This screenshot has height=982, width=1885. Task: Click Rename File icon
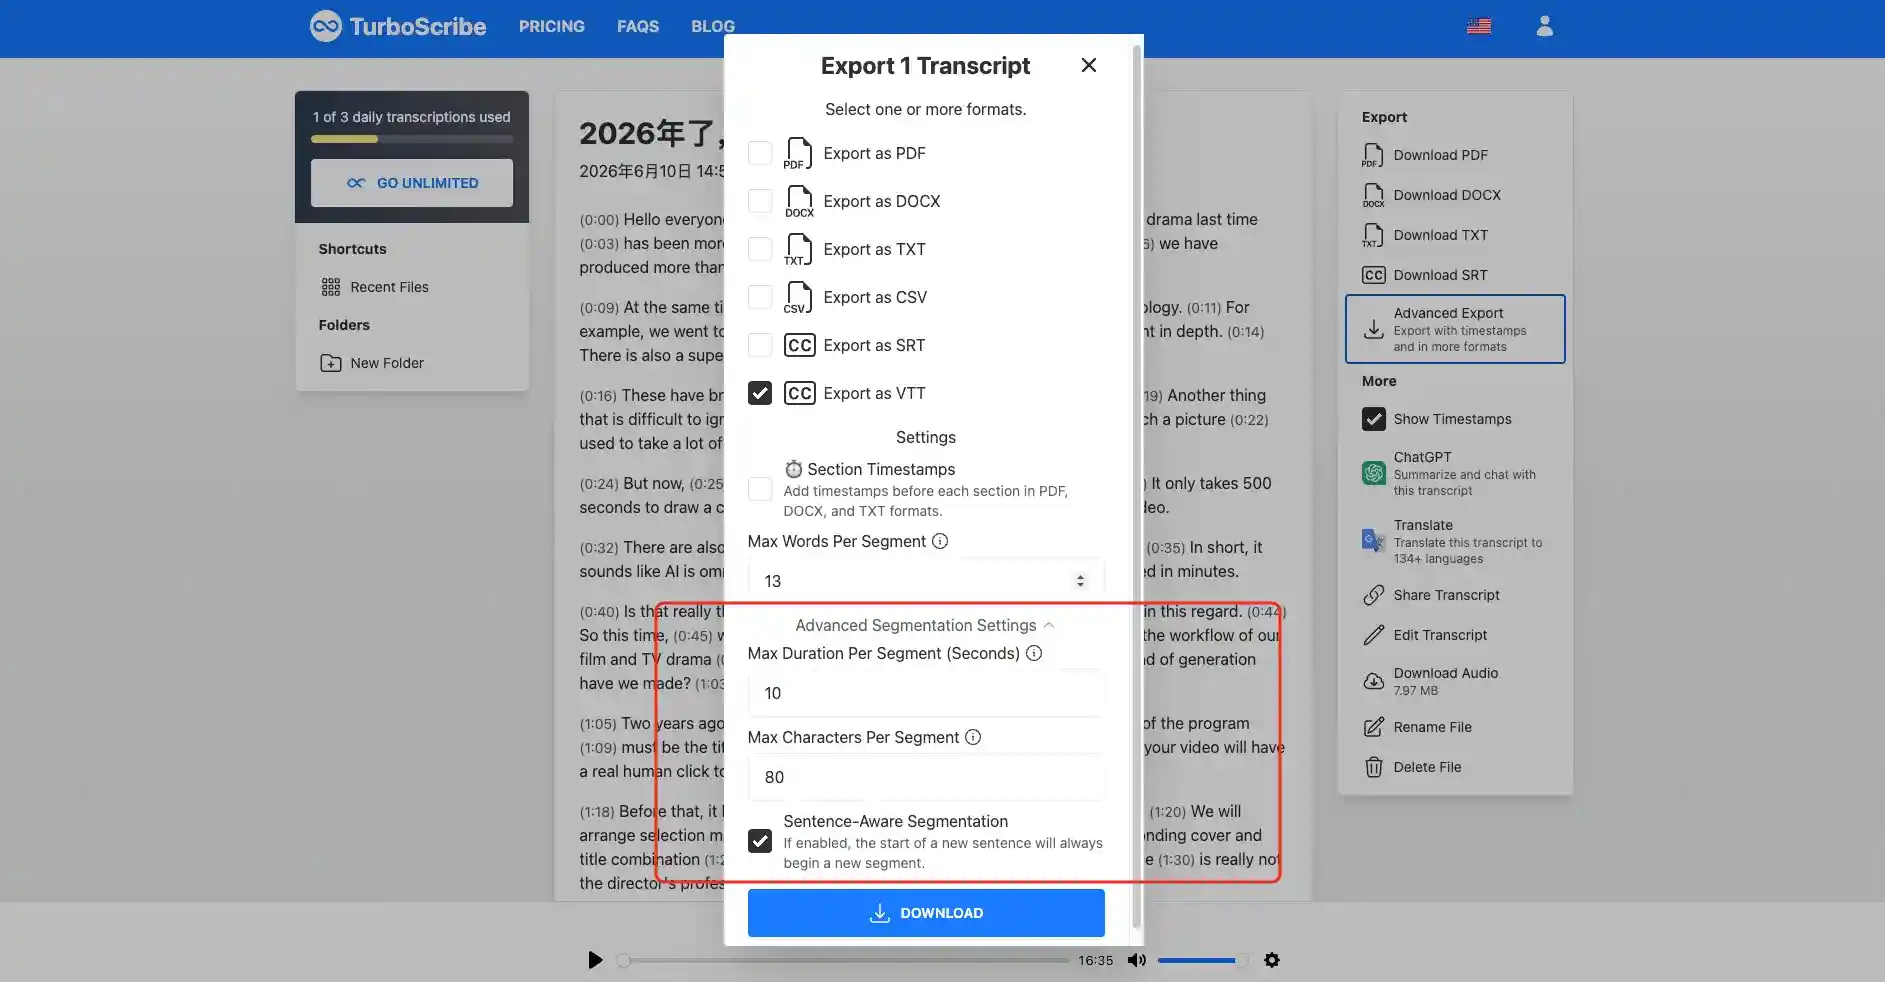point(1374,727)
